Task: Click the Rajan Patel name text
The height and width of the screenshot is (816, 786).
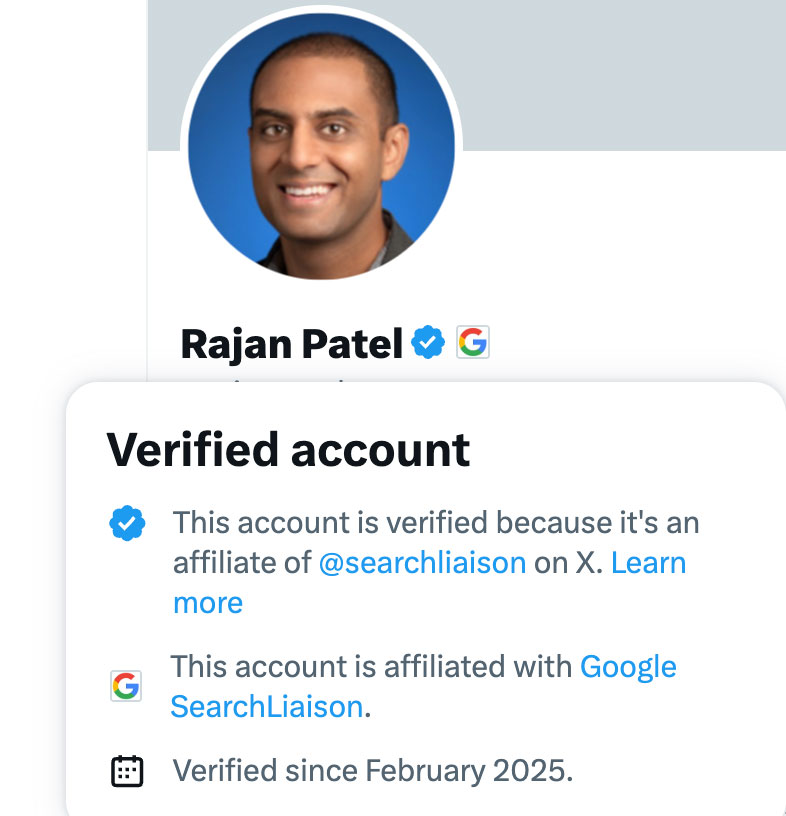Action: coord(292,342)
